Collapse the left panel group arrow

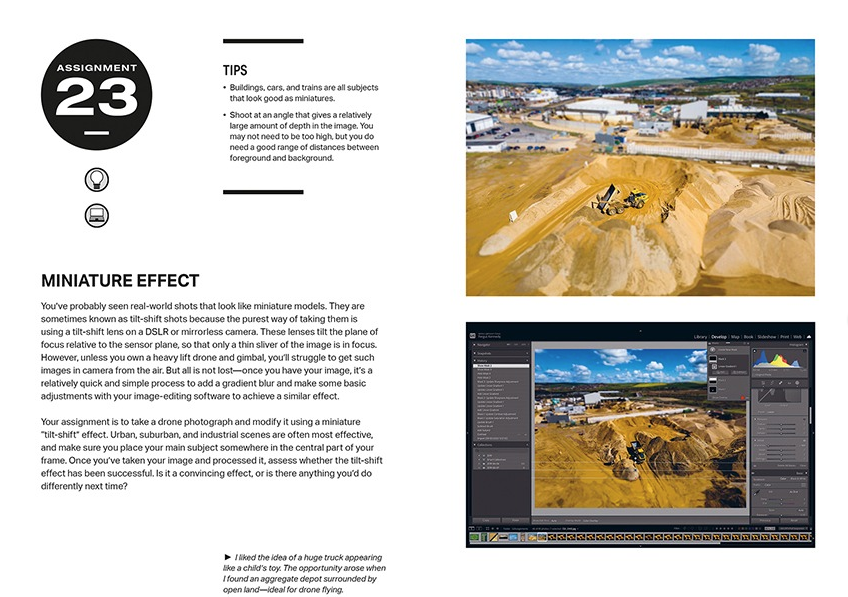point(467,433)
